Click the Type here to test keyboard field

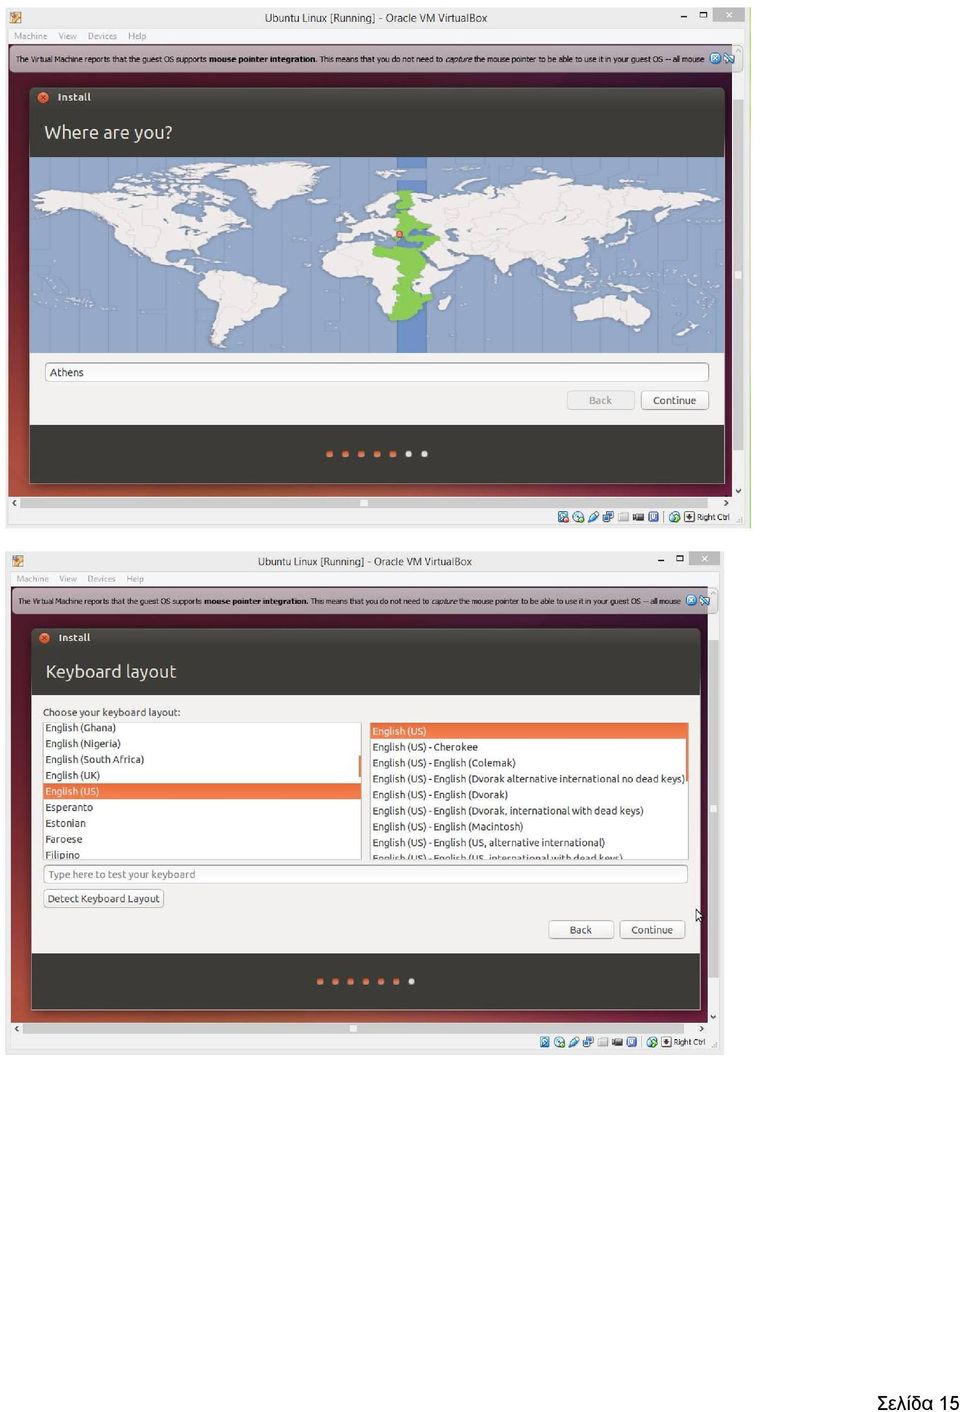pos(366,874)
